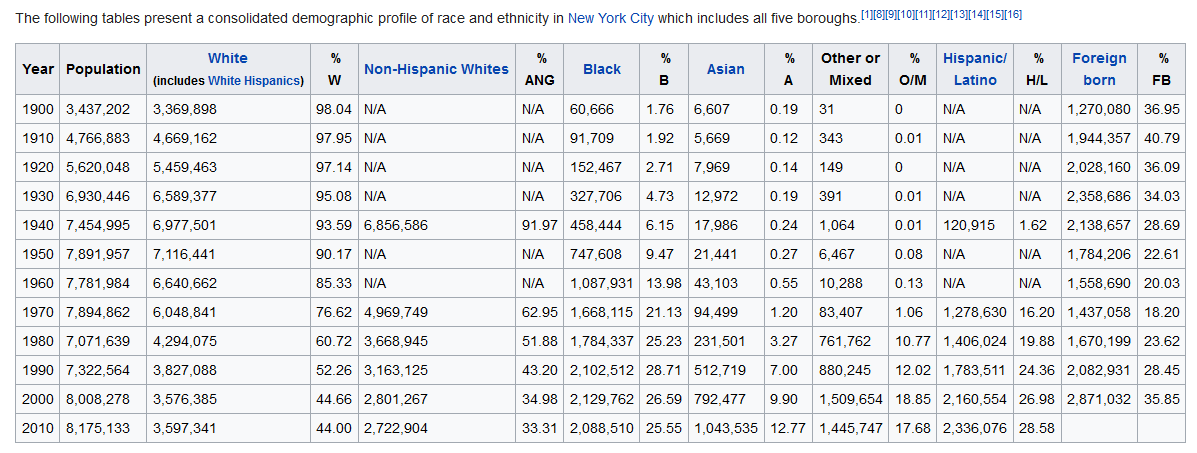Image resolution: width=1197 pixels, height=453 pixels.
Task: Click the Other or Mixed column header
Action: [850, 69]
